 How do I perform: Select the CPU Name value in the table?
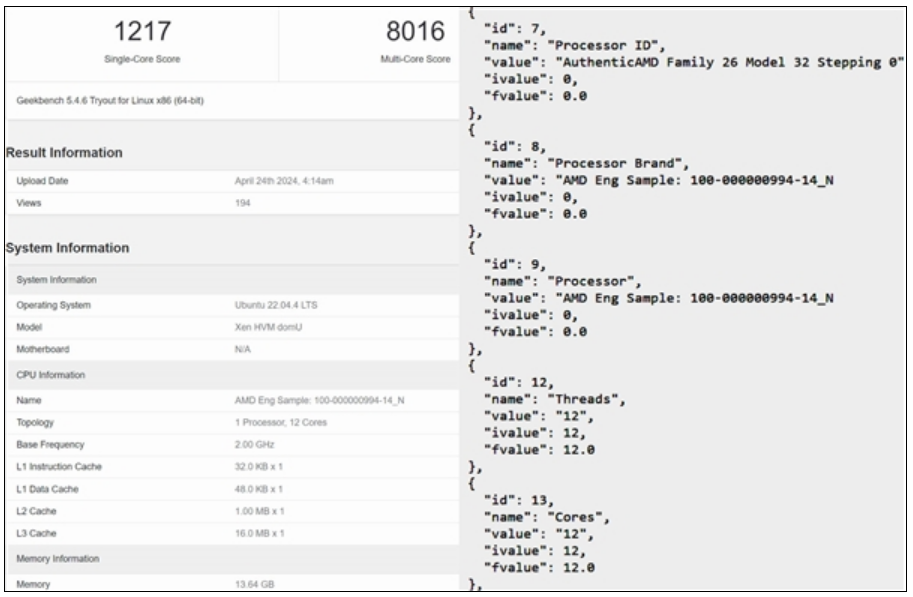[320, 401]
